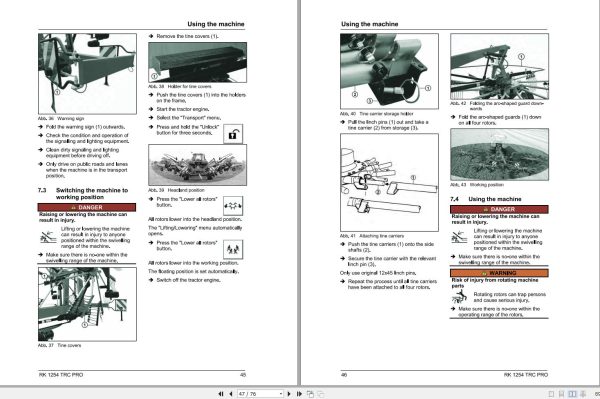Click the swivelling range hazard pictogram on page 45
The height and width of the screenshot is (399, 600).
pos(48,237)
